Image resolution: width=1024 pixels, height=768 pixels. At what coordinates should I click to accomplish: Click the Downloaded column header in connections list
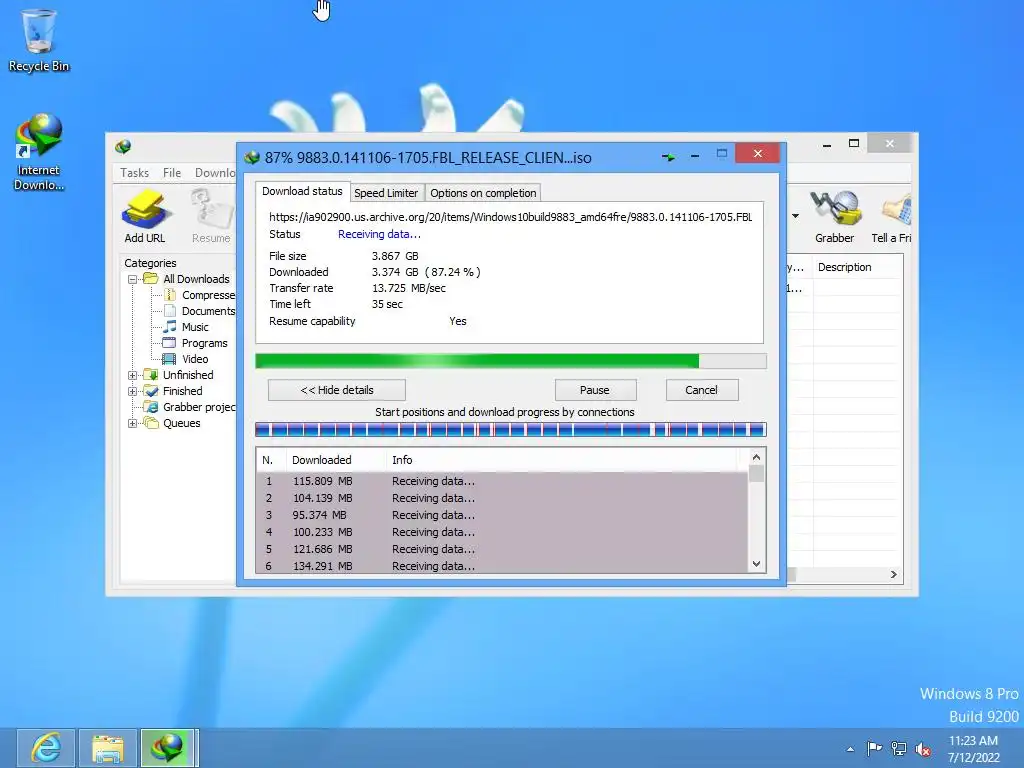[336, 460]
